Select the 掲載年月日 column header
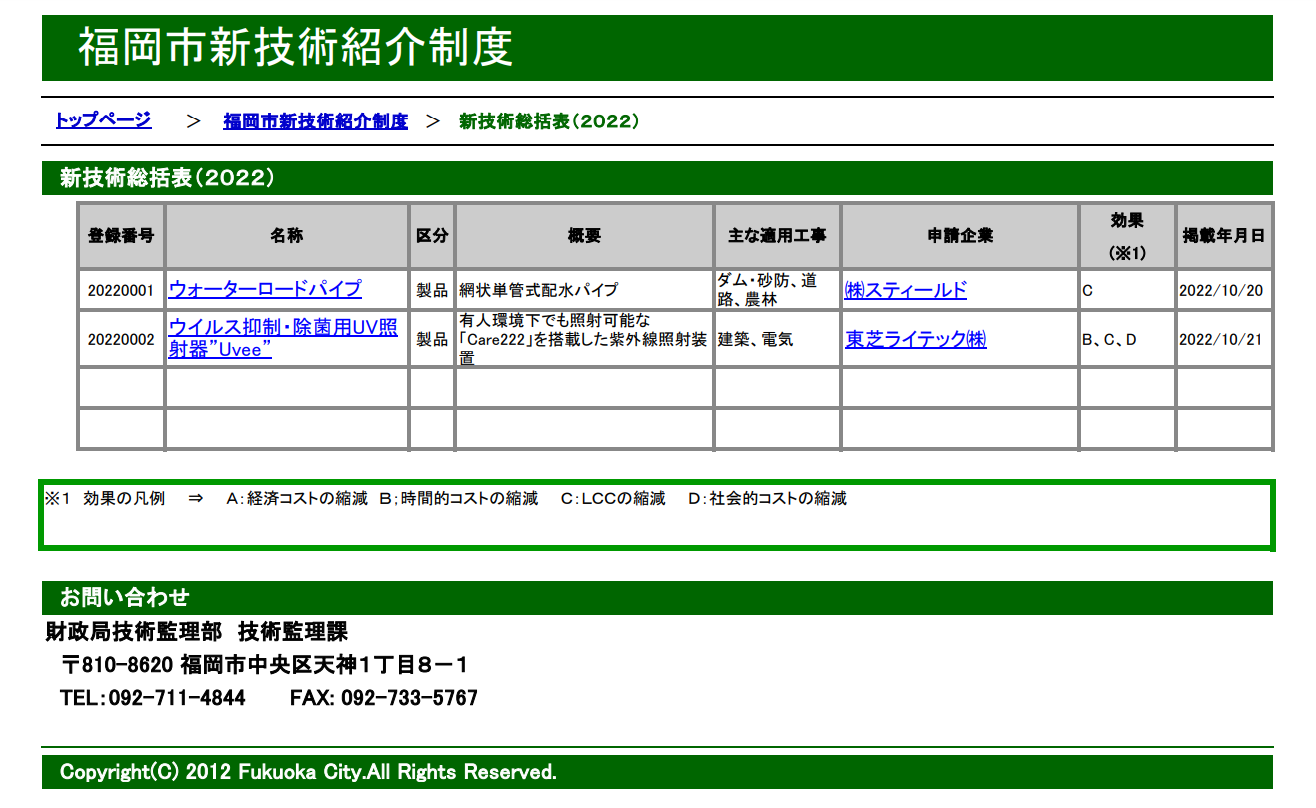1316x808 pixels. (1224, 236)
